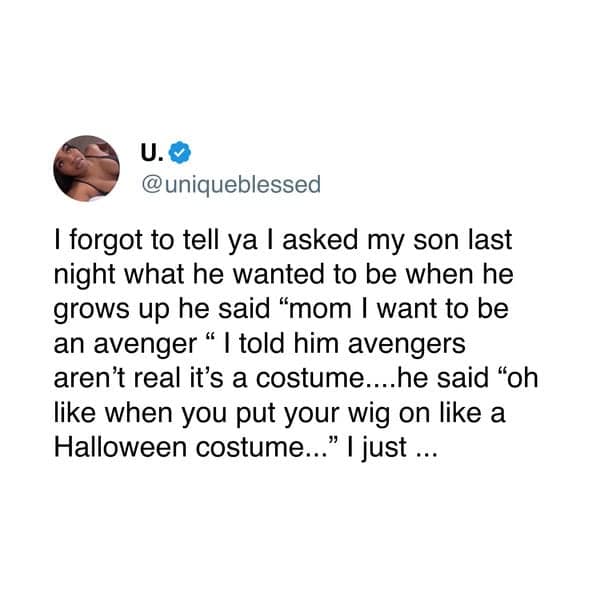Click the line starting "like when you put"
This screenshot has width=599, height=599.
click(280, 413)
